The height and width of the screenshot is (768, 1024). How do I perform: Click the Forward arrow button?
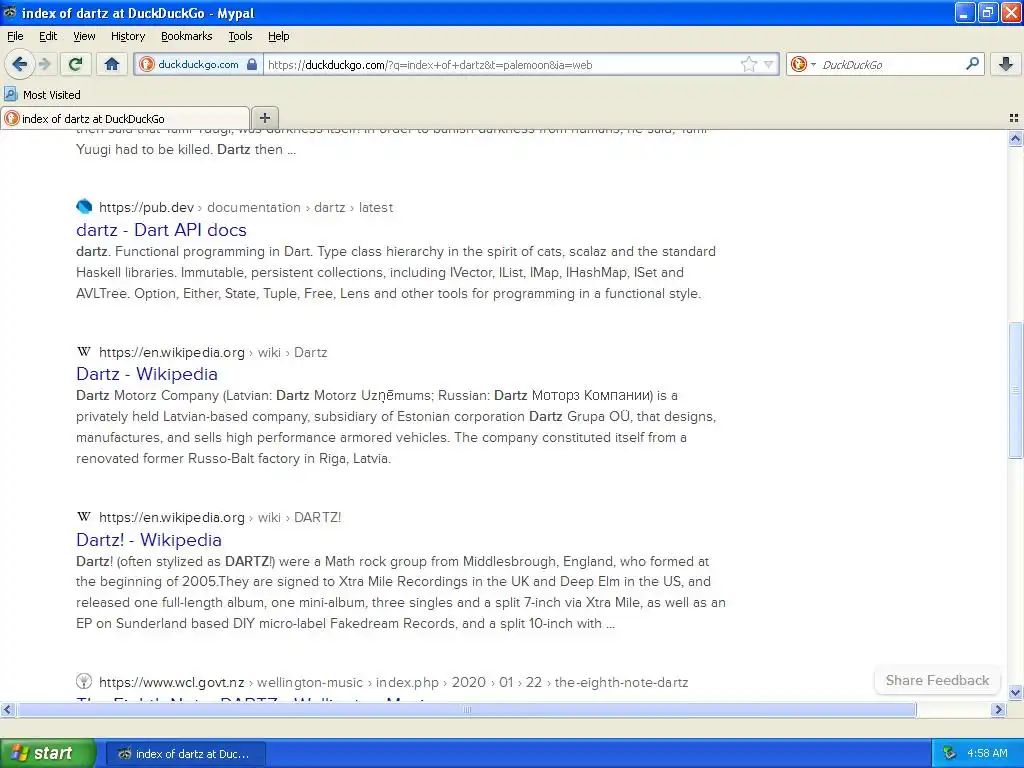(x=44, y=64)
